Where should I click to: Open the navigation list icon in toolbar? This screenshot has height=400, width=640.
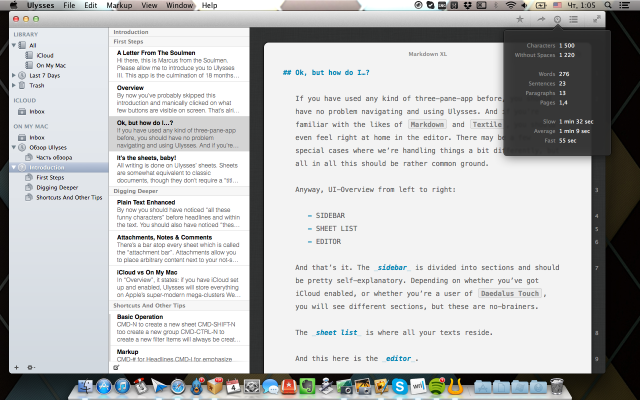pos(574,19)
